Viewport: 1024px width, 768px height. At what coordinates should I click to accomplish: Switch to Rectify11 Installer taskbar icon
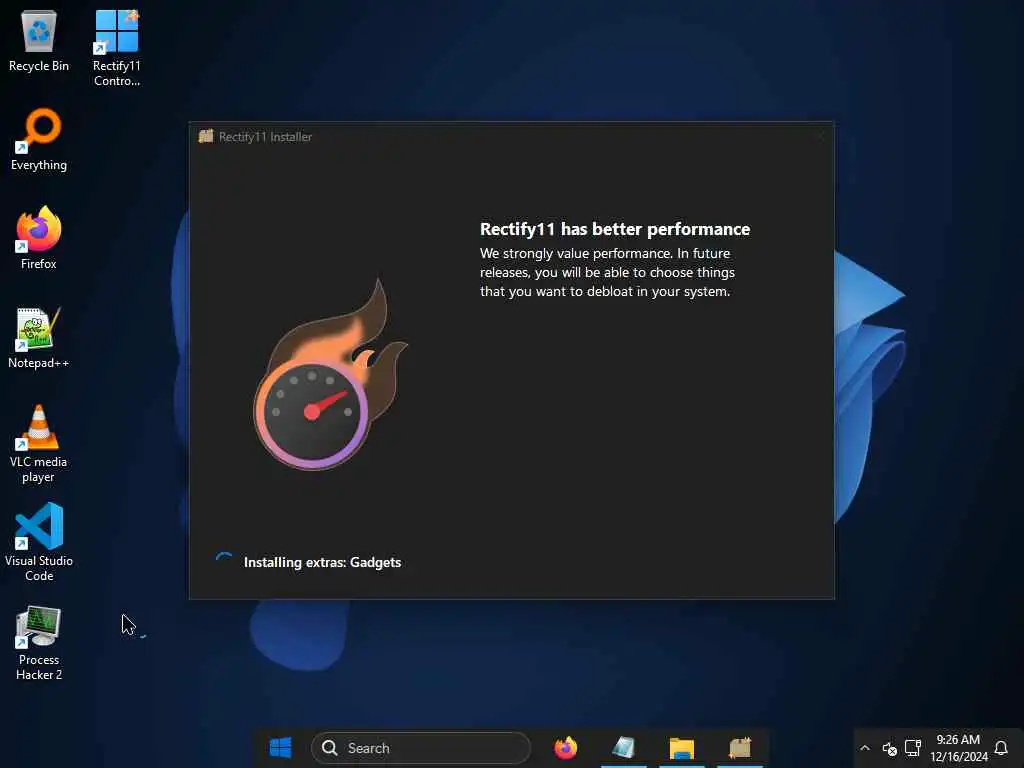coord(740,748)
